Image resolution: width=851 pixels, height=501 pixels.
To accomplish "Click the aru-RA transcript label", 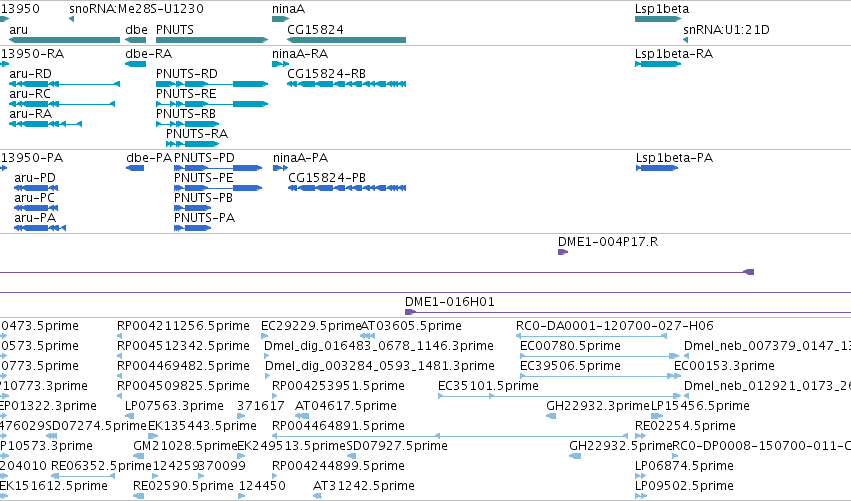I will [30, 114].
